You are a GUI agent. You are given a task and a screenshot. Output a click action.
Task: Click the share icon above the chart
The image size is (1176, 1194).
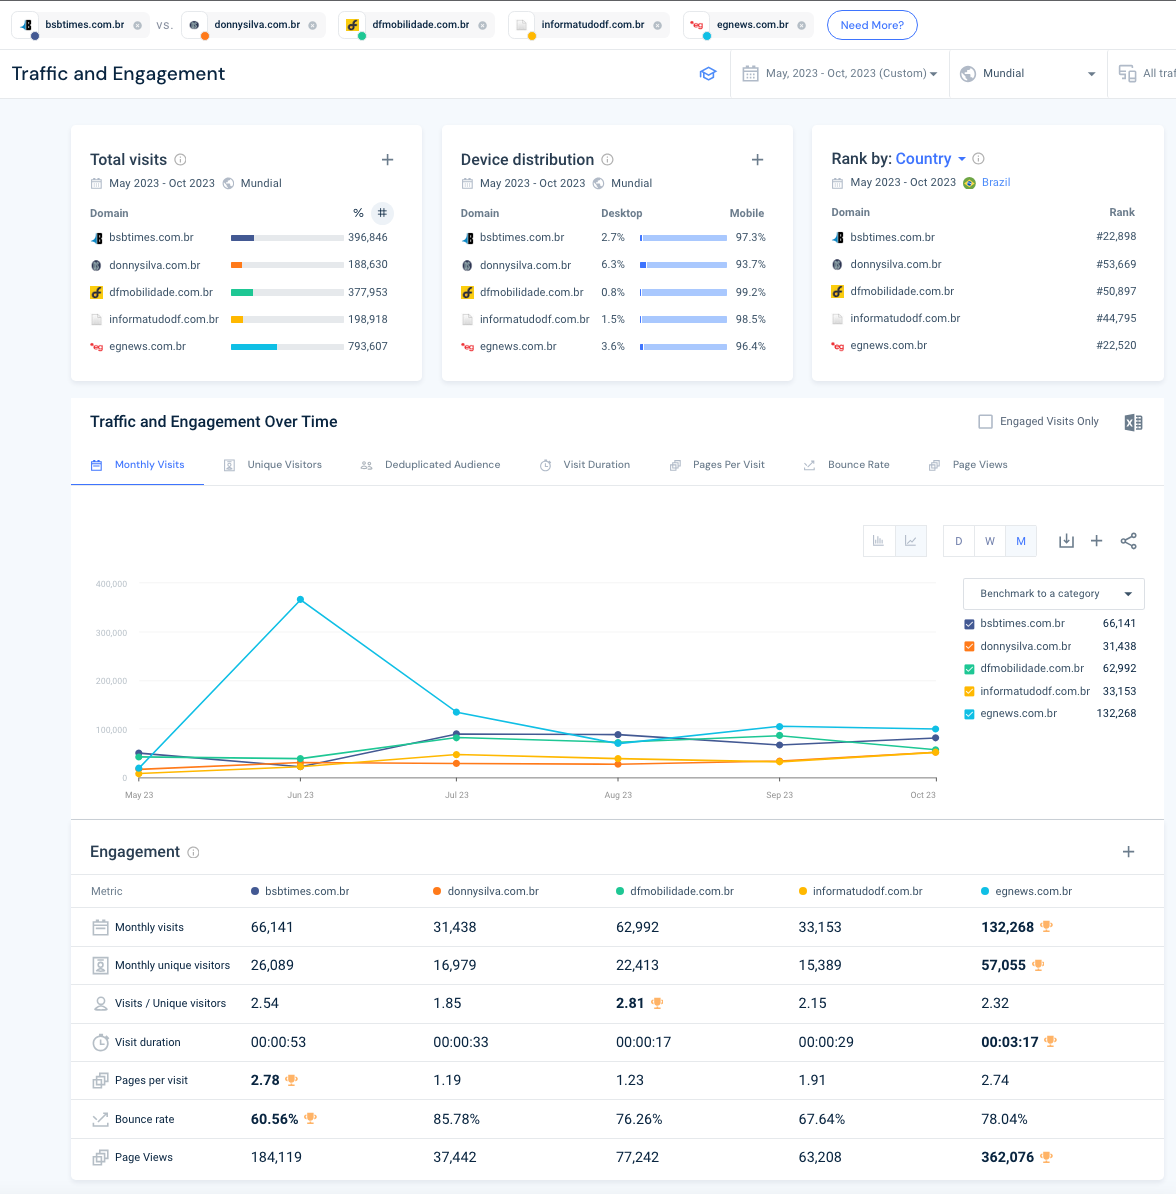[x=1128, y=541]
